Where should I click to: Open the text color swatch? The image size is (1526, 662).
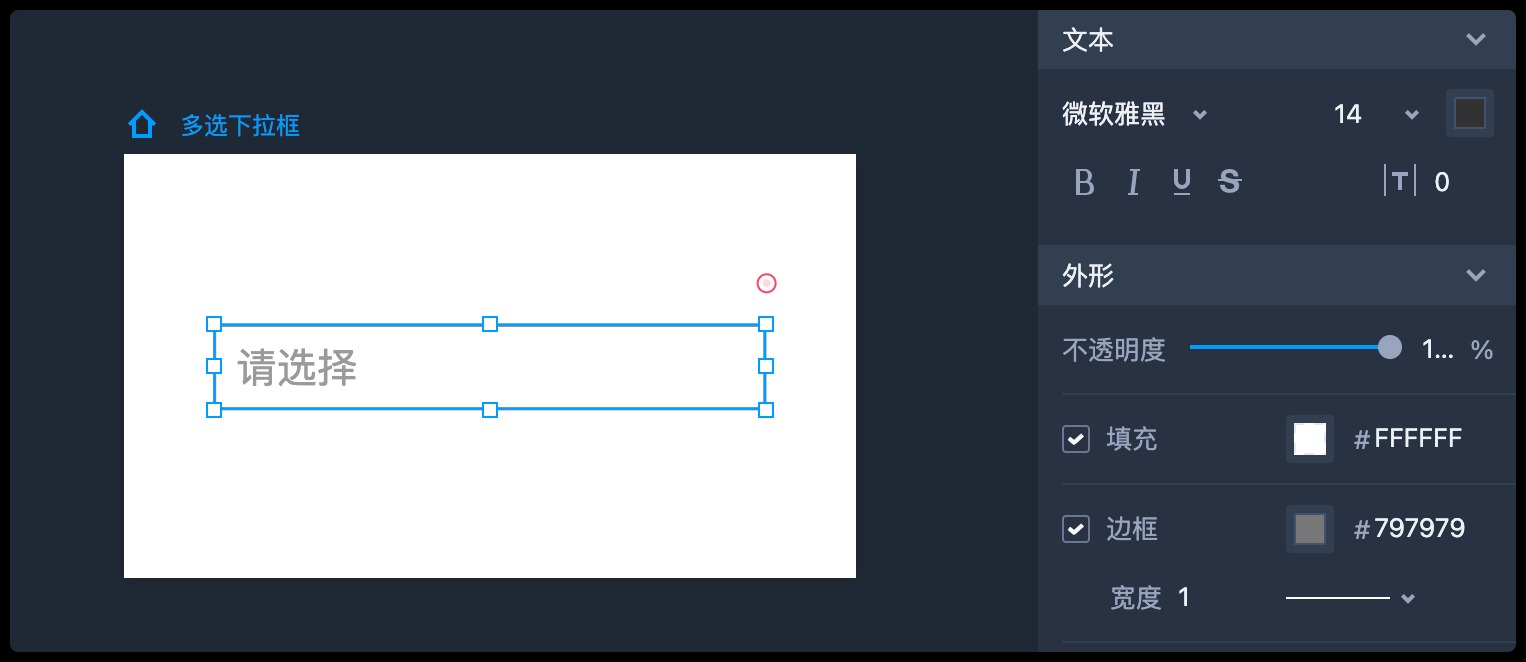[1469, 114]
